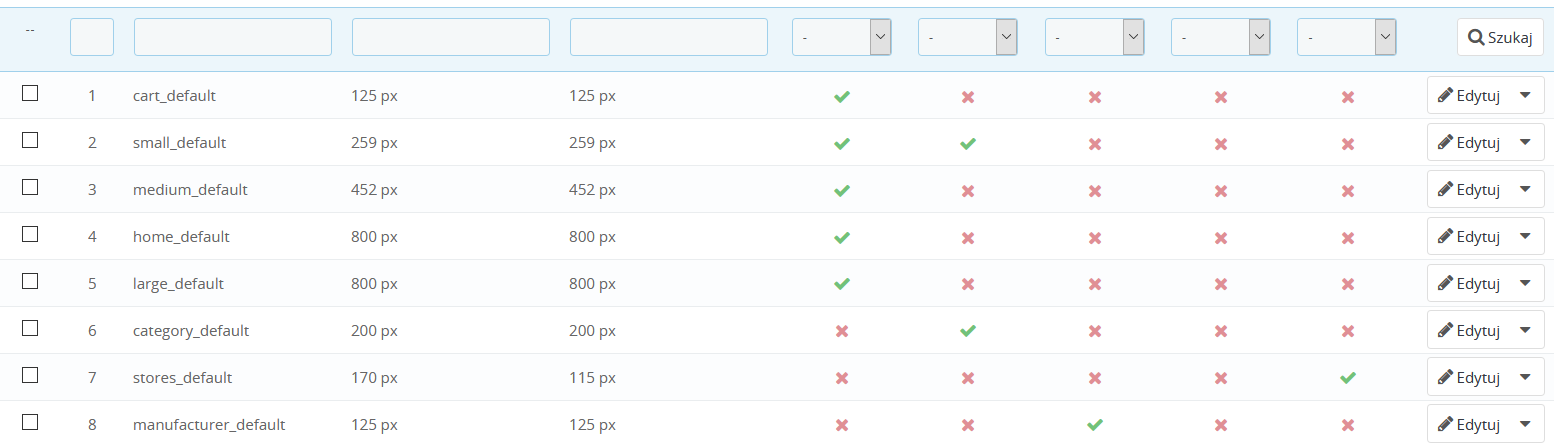
Task: Toggle the green checkmark in category_default row
Action: coord(968,331)
